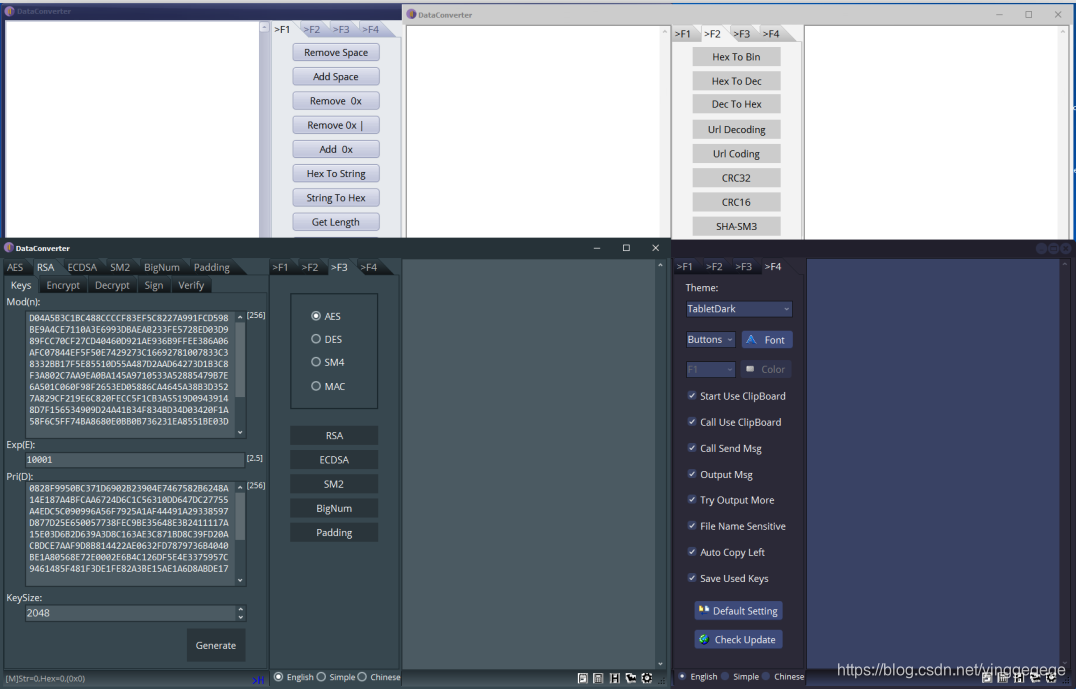Click the Pri(D) box scroll-up arrow
Viewport: 1076px width, 689px height.
pyautogui.click(x=240, y=487)
